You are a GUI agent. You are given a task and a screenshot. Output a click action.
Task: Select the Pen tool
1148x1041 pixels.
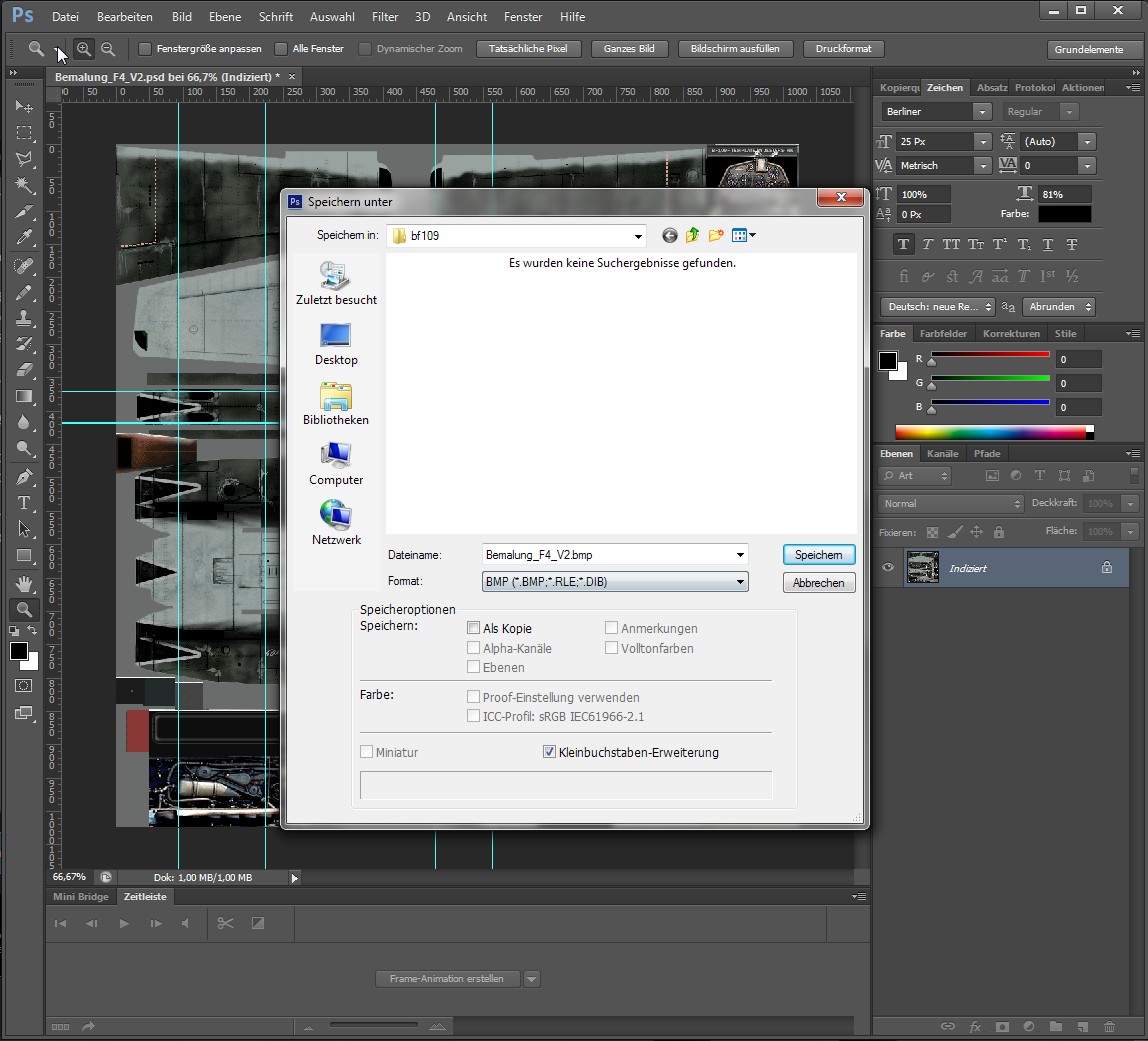point(24,477)
